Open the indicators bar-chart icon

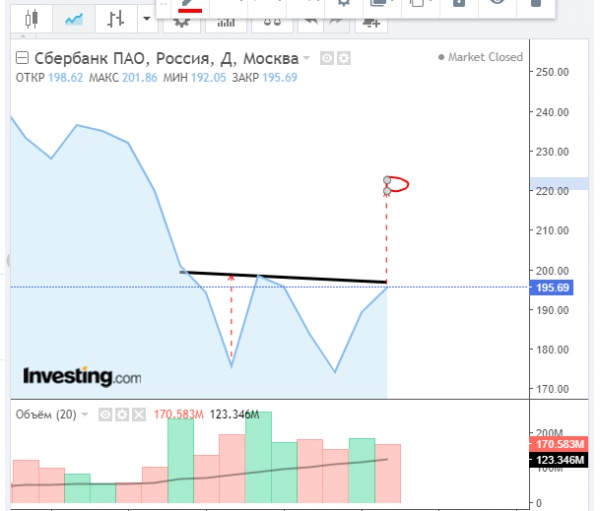point(226,24)
